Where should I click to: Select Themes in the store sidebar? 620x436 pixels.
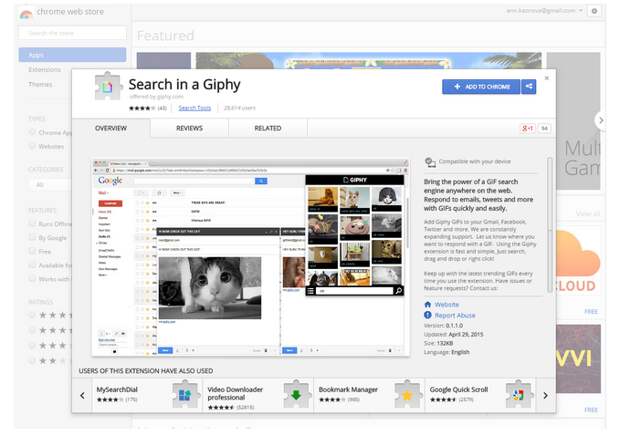(40, 84)
